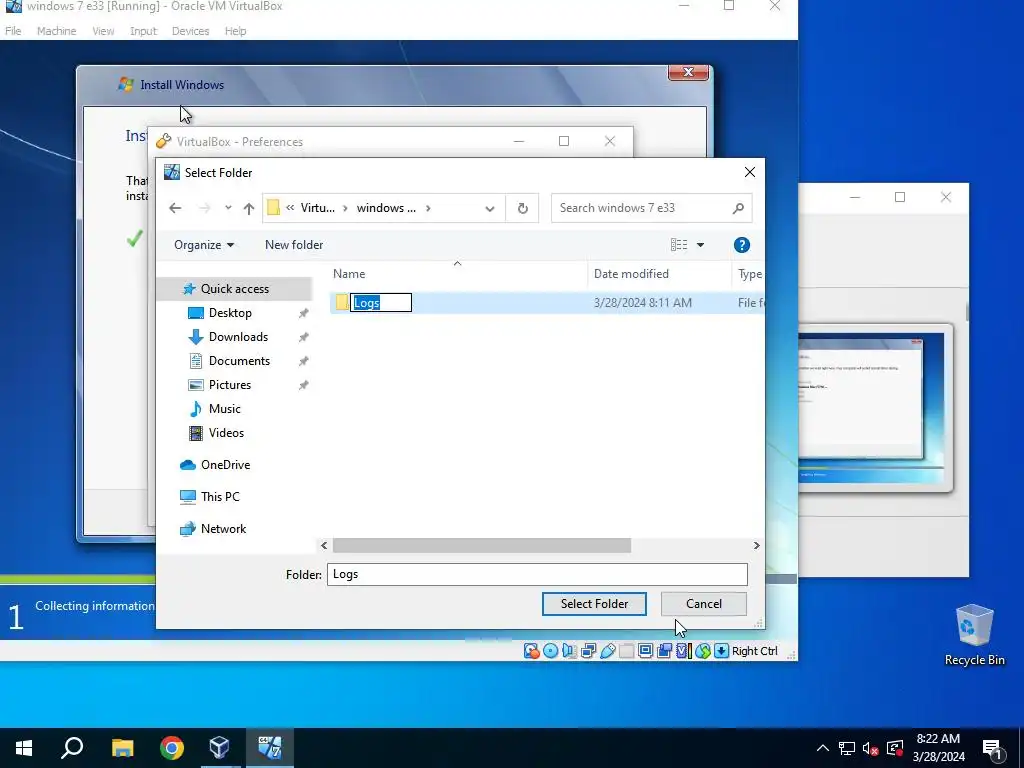Show hidden tray icons
Screen dimensions: 1024x768
coord(823,748)
